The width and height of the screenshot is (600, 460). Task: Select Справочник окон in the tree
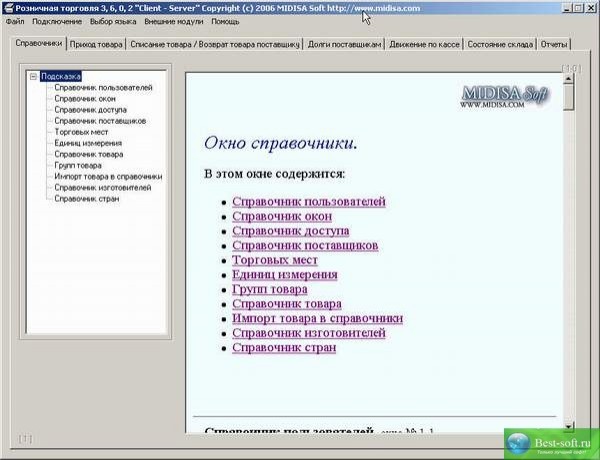tap(85, 99)
